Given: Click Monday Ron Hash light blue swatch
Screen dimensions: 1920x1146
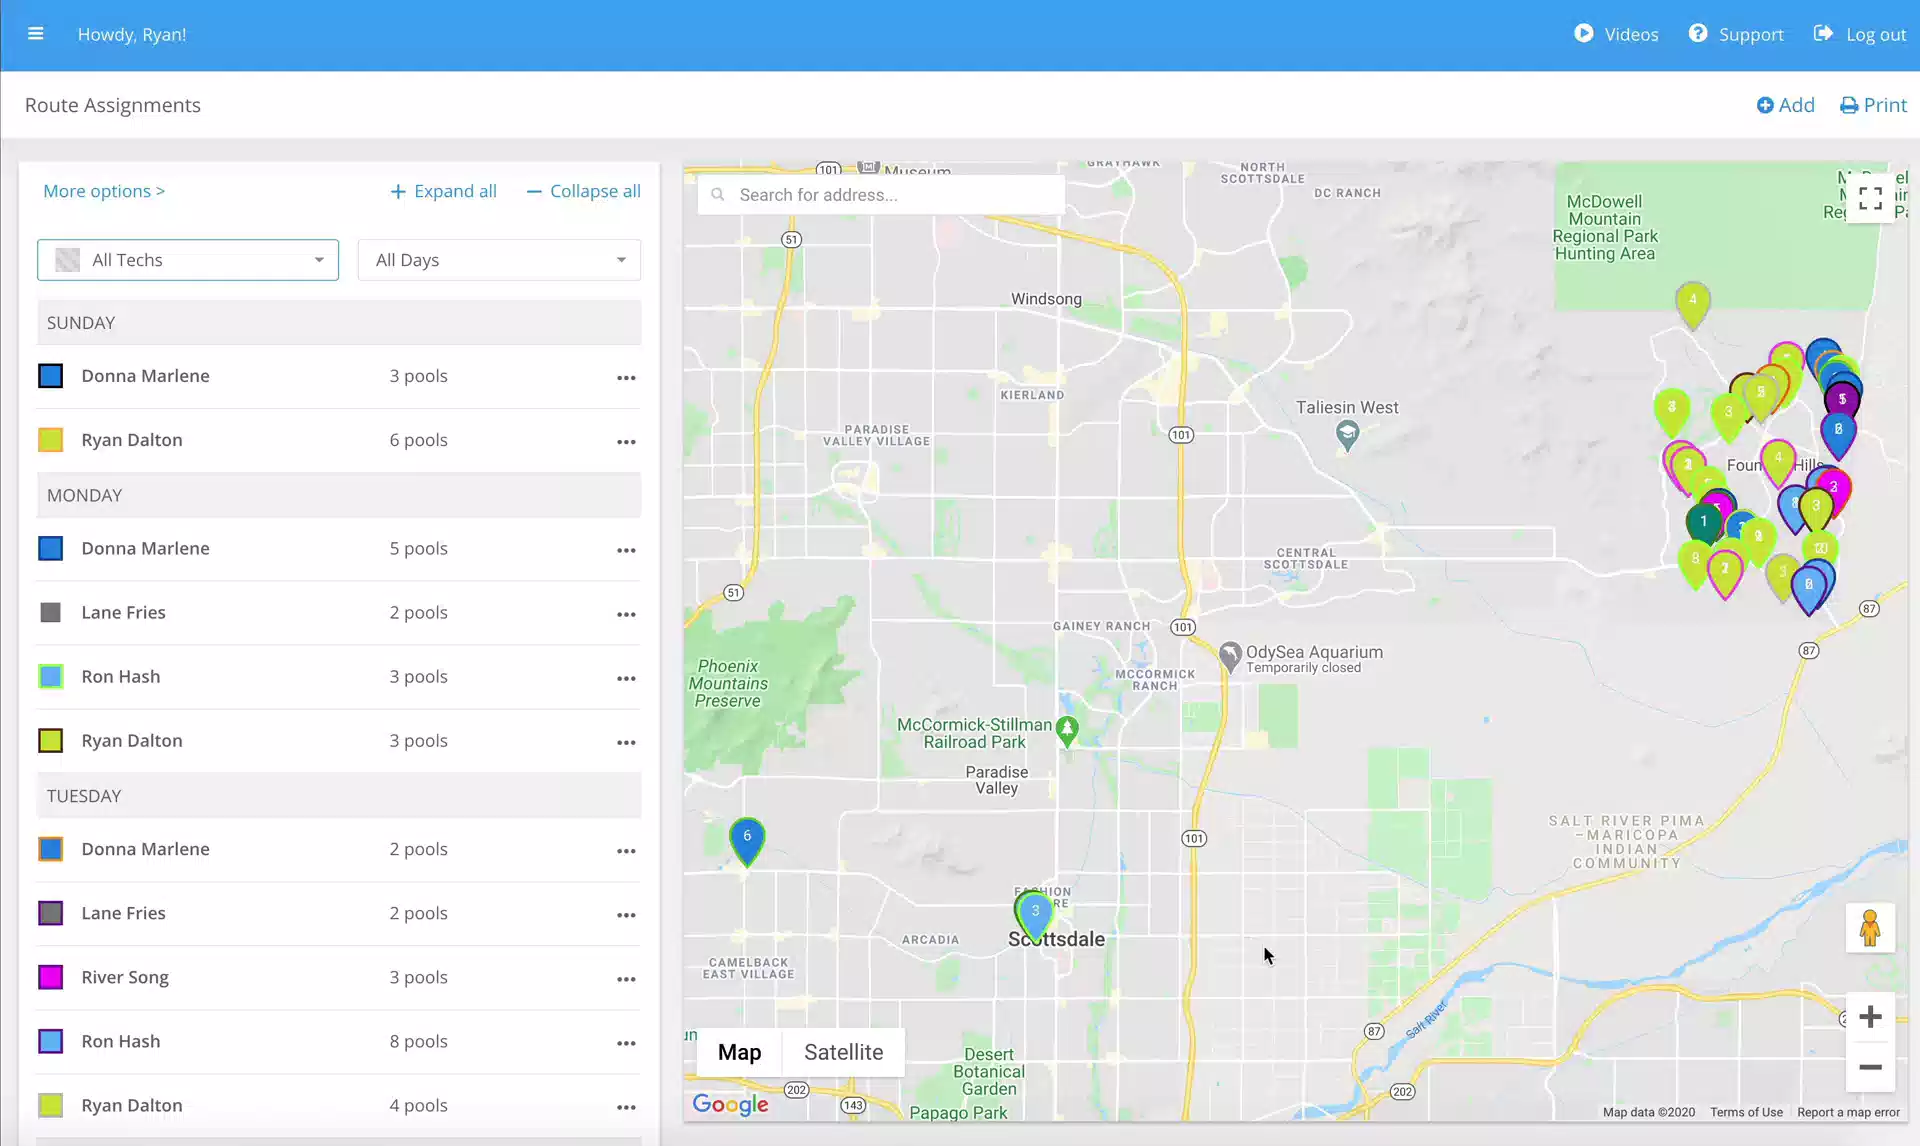Looking at the screenshot, I should coord(50,676).
